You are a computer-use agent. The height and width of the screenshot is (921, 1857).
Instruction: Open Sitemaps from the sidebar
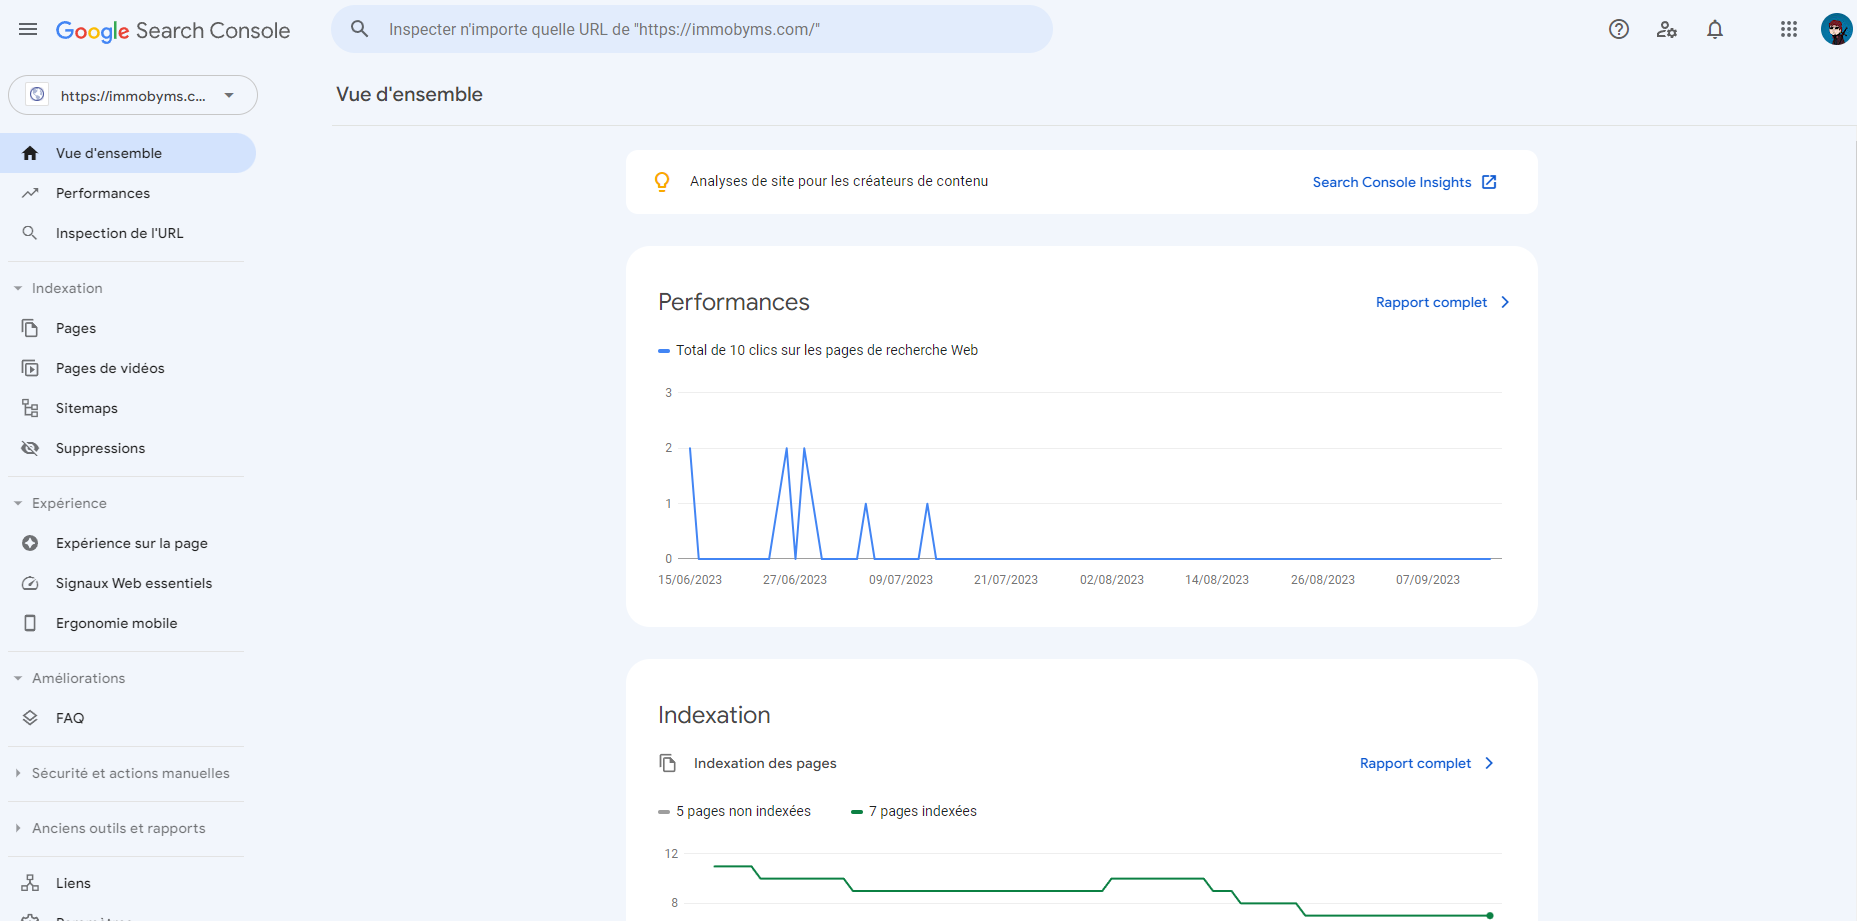(87, 408)
